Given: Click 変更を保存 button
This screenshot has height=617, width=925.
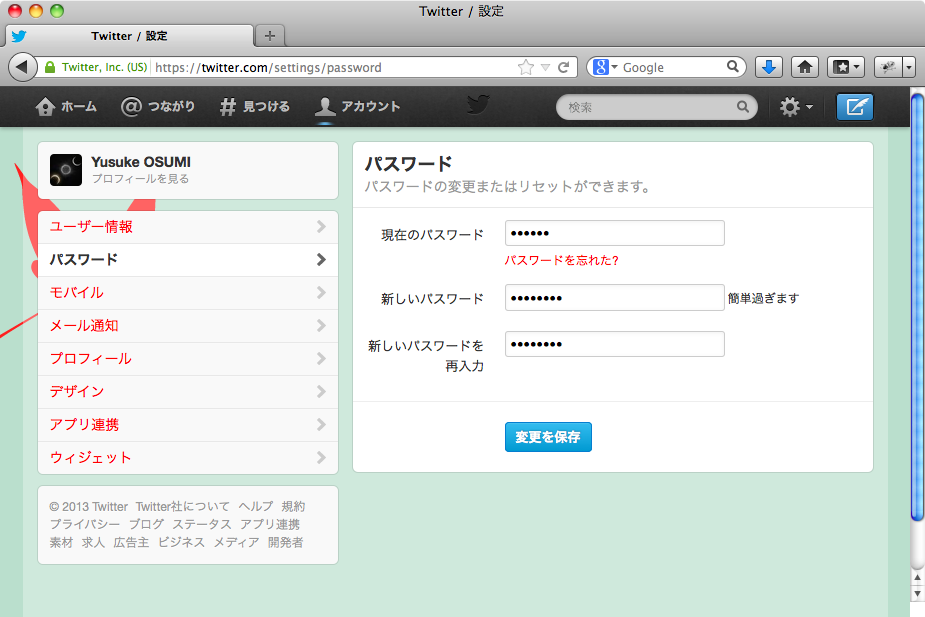Looking at the screenshot, I should tap(548, 437).
